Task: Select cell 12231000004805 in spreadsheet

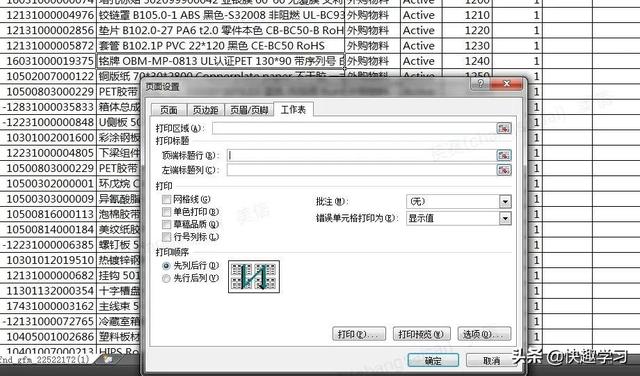Action: [48, 153]
